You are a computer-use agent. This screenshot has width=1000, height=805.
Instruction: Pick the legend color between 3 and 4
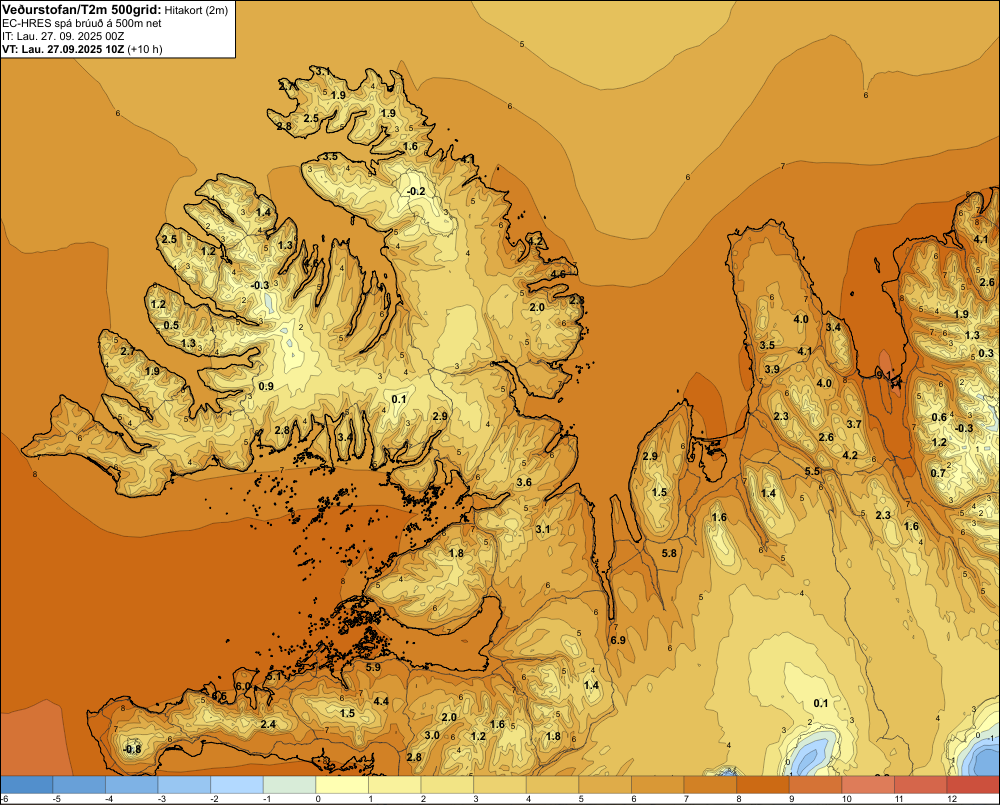[500, 785]
